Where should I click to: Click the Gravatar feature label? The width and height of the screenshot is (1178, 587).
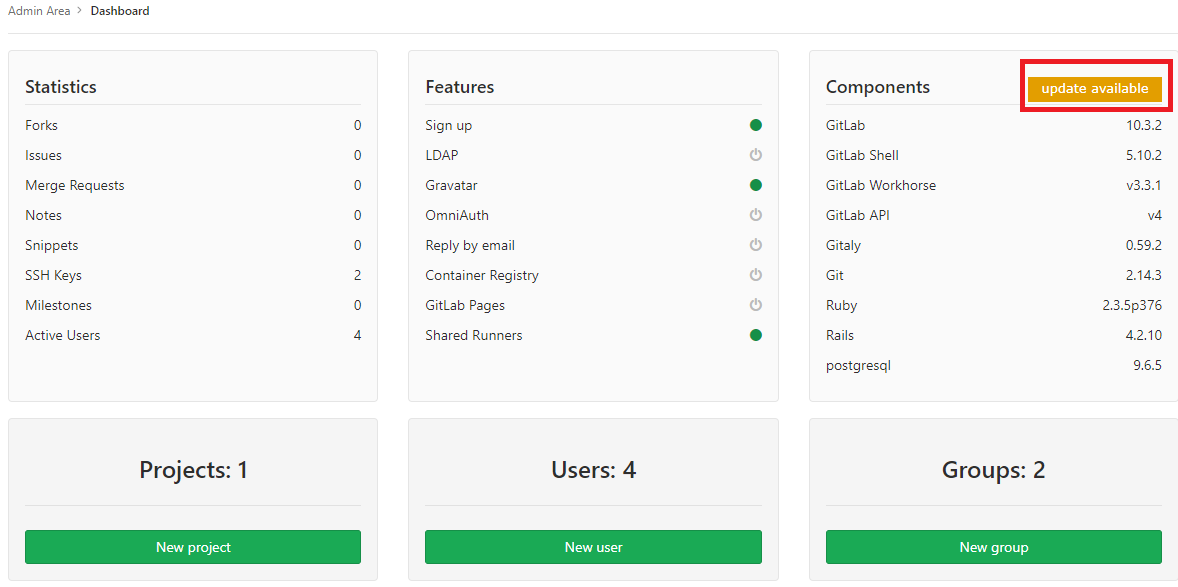tap(452, 186)
